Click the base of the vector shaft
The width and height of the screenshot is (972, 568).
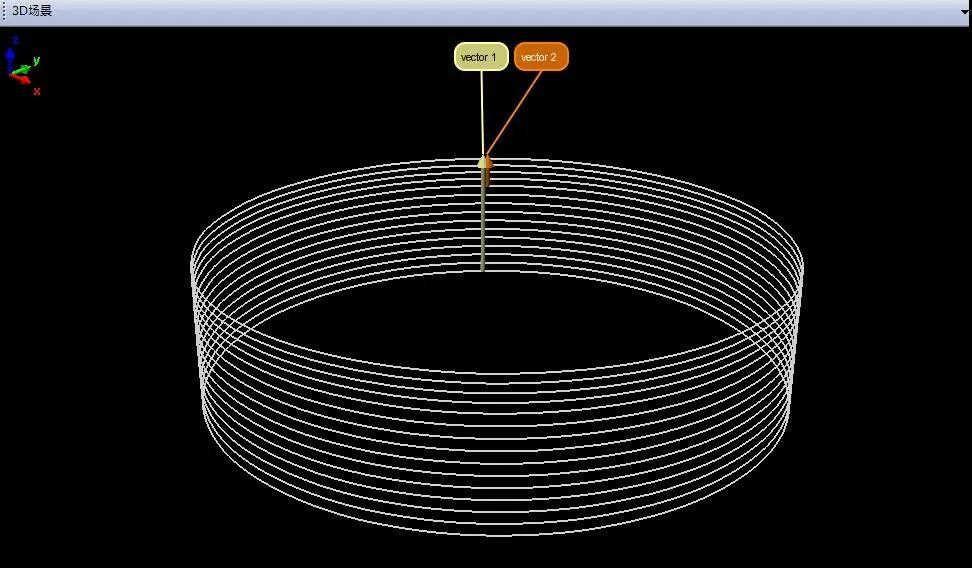point(483,269)
